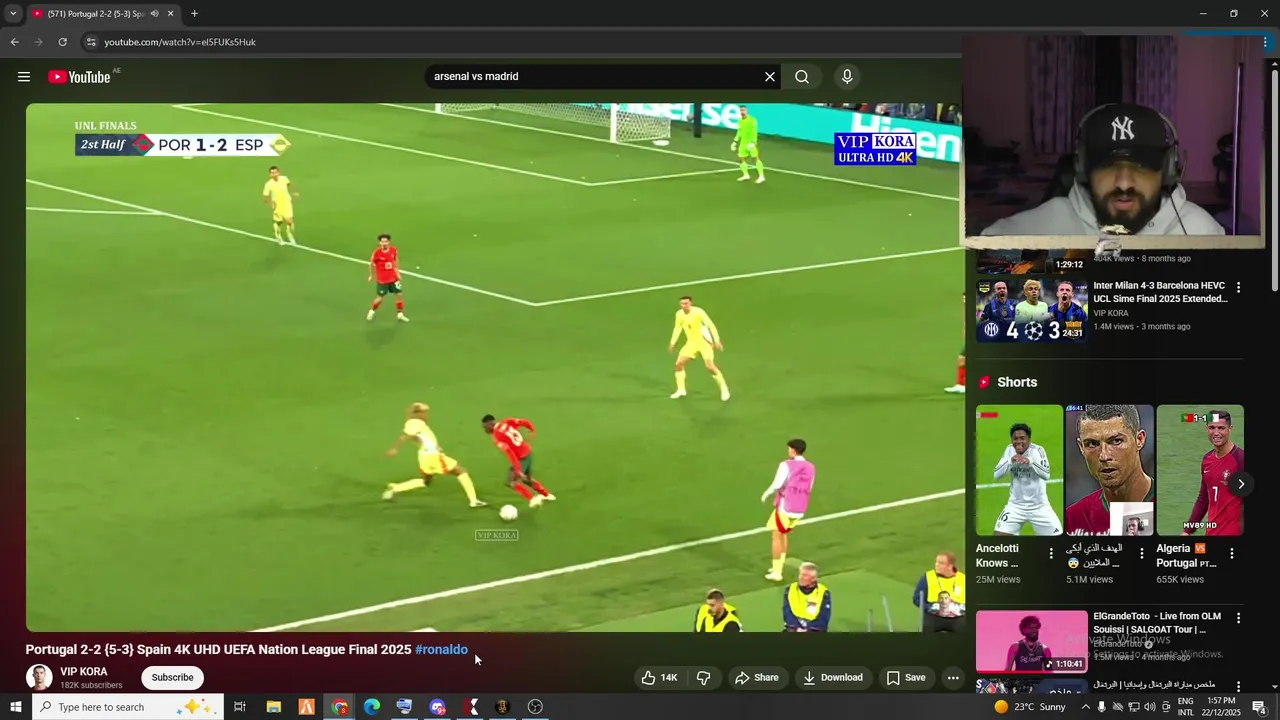Screen dimensions: 1280x720
Task: Go to the YouTube home logo
Action: (x=79, y=77)
